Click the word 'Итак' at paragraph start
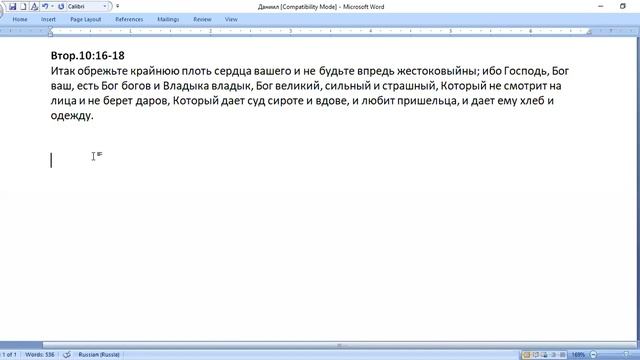The height and width of the screenshot is (360, 640). (63, 71)
